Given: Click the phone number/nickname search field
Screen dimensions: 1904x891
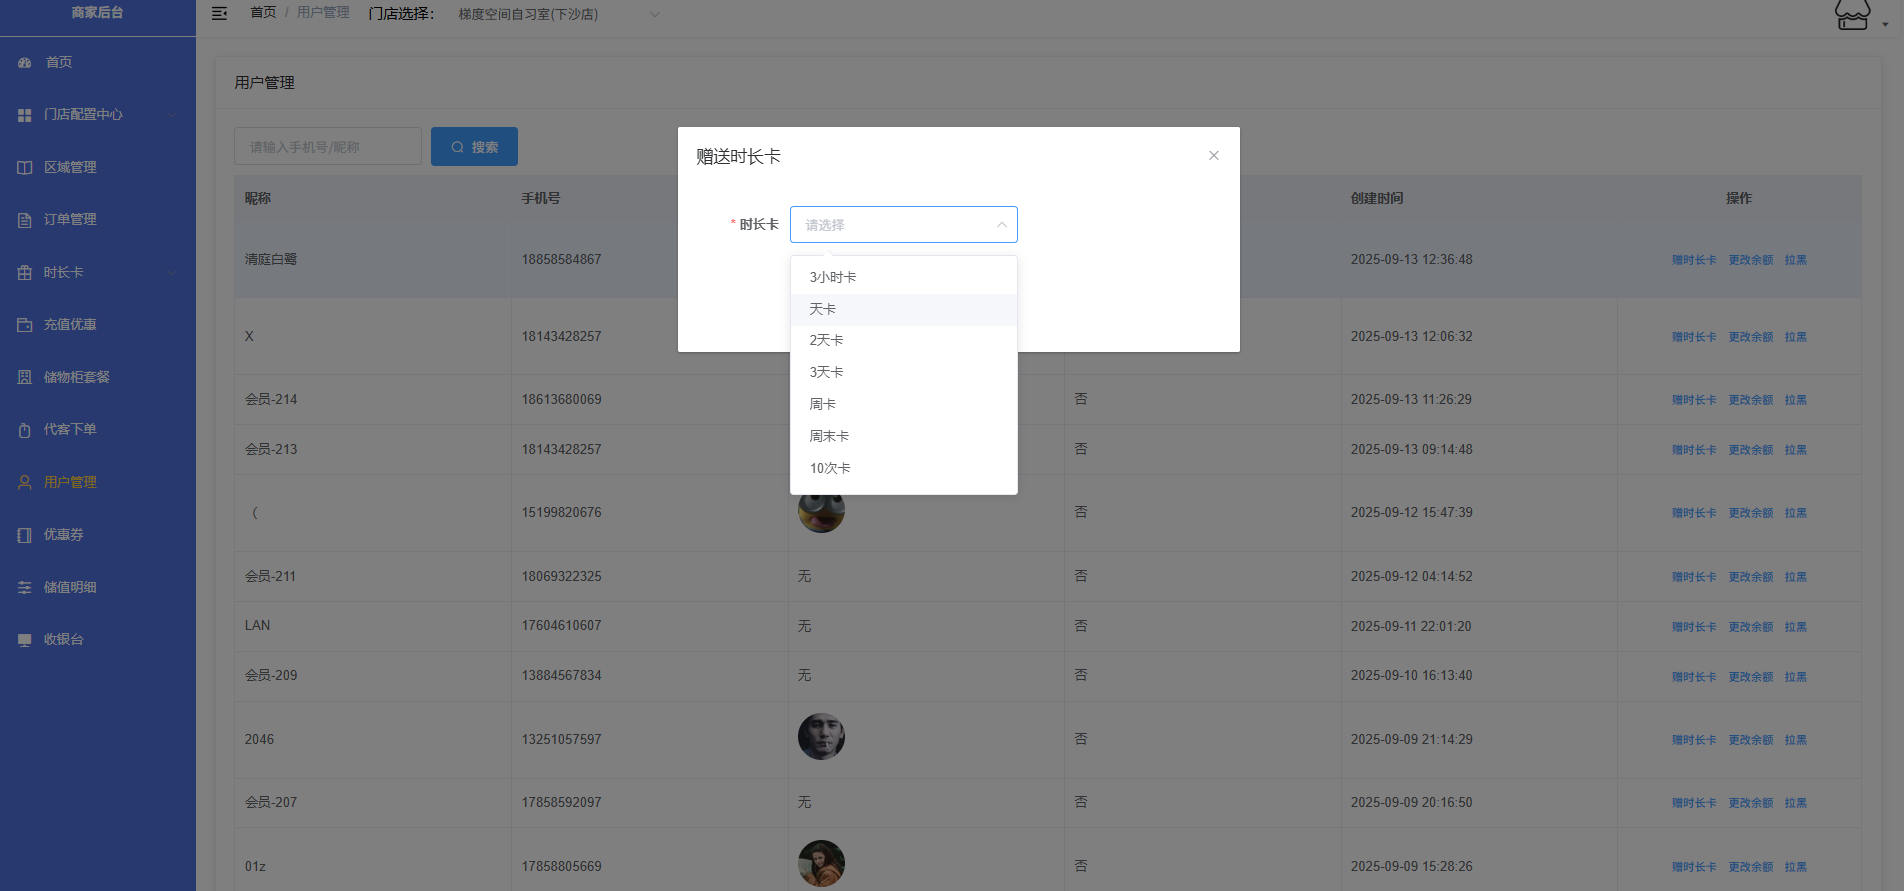Looking at the screenshot, I should pos(327,147).
